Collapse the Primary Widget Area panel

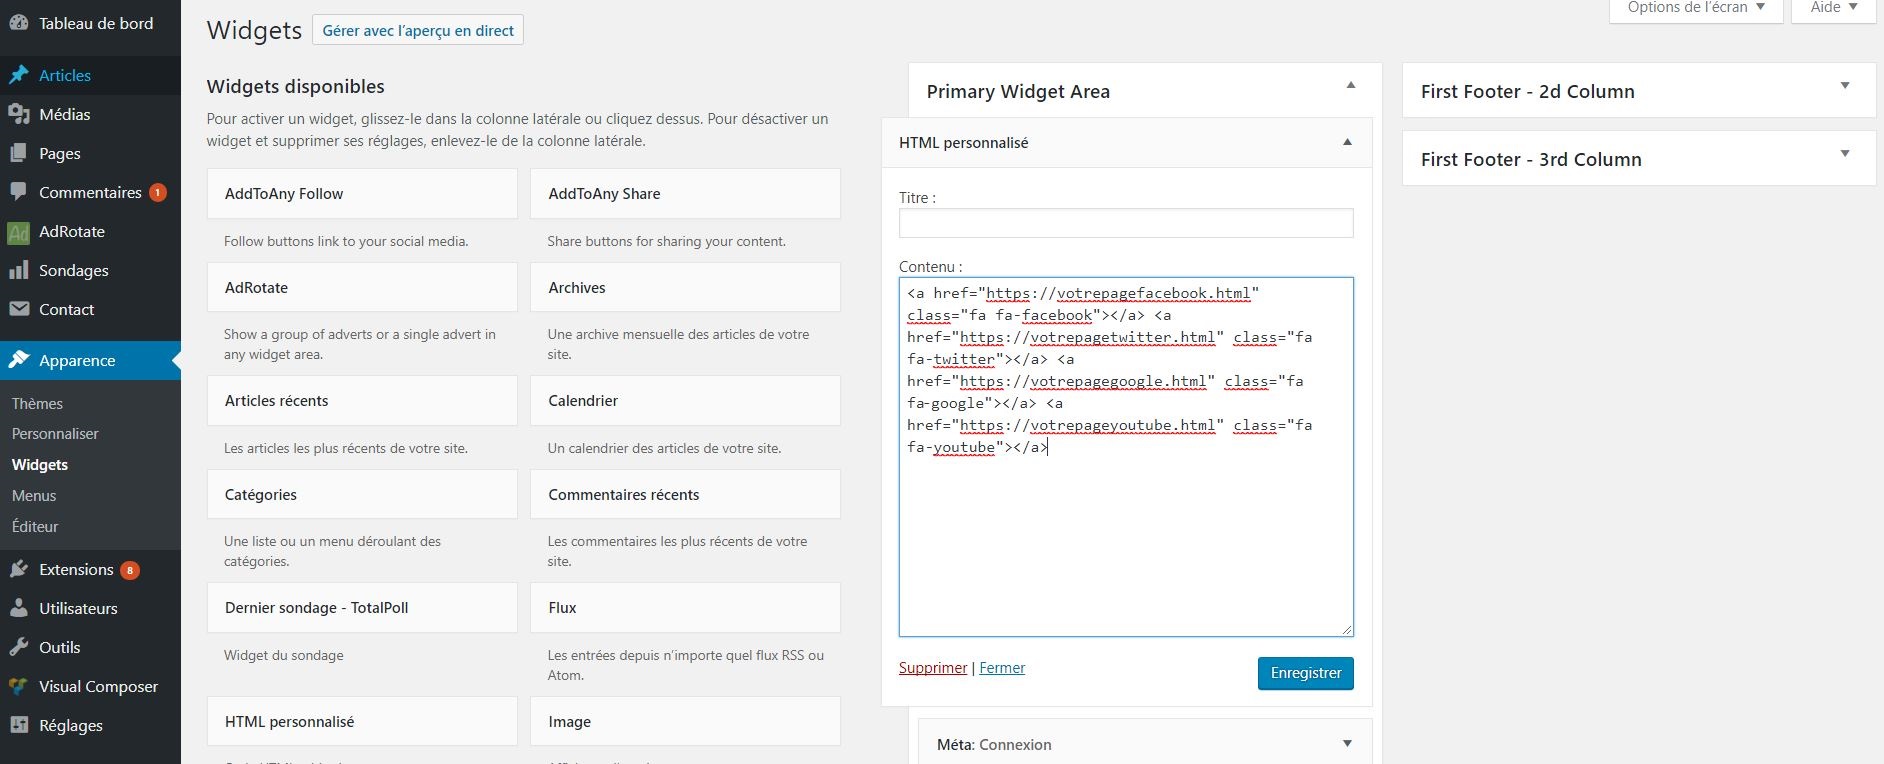click(x=1351, y=86)
